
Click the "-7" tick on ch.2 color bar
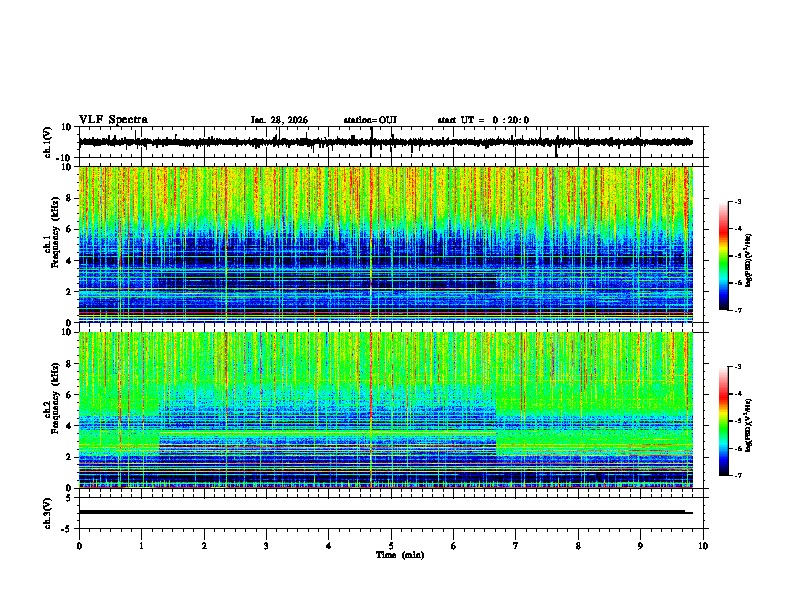738,475
